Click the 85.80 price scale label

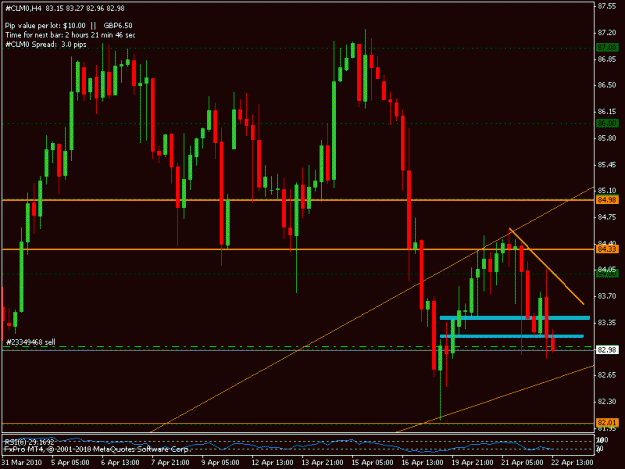pyautogui.click(x=607, y=138)
